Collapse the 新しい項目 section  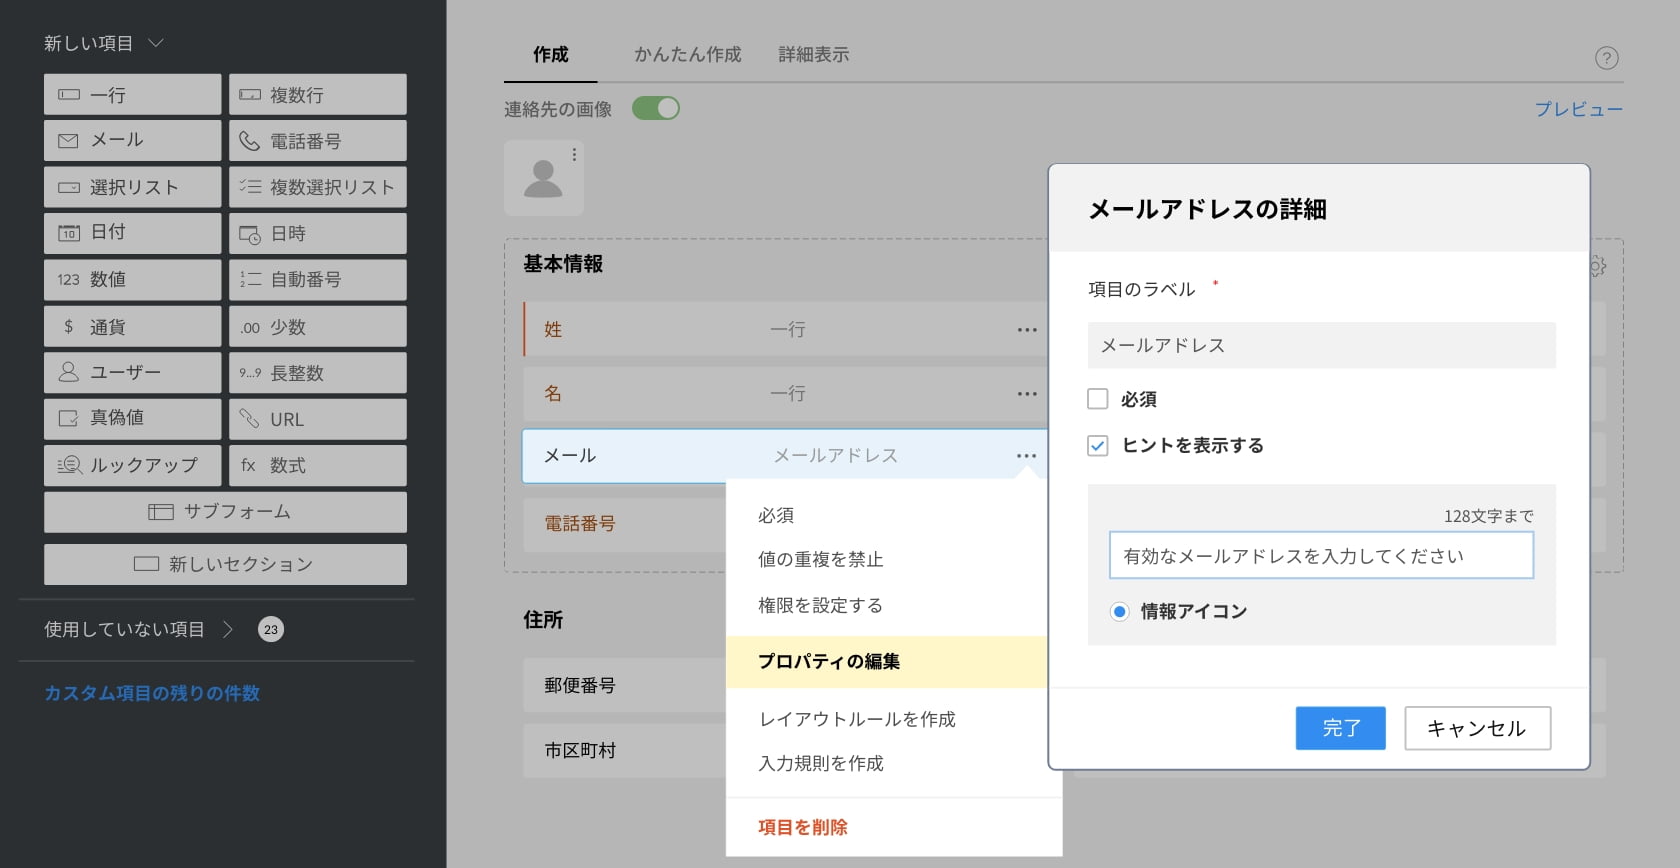(156, 43)
